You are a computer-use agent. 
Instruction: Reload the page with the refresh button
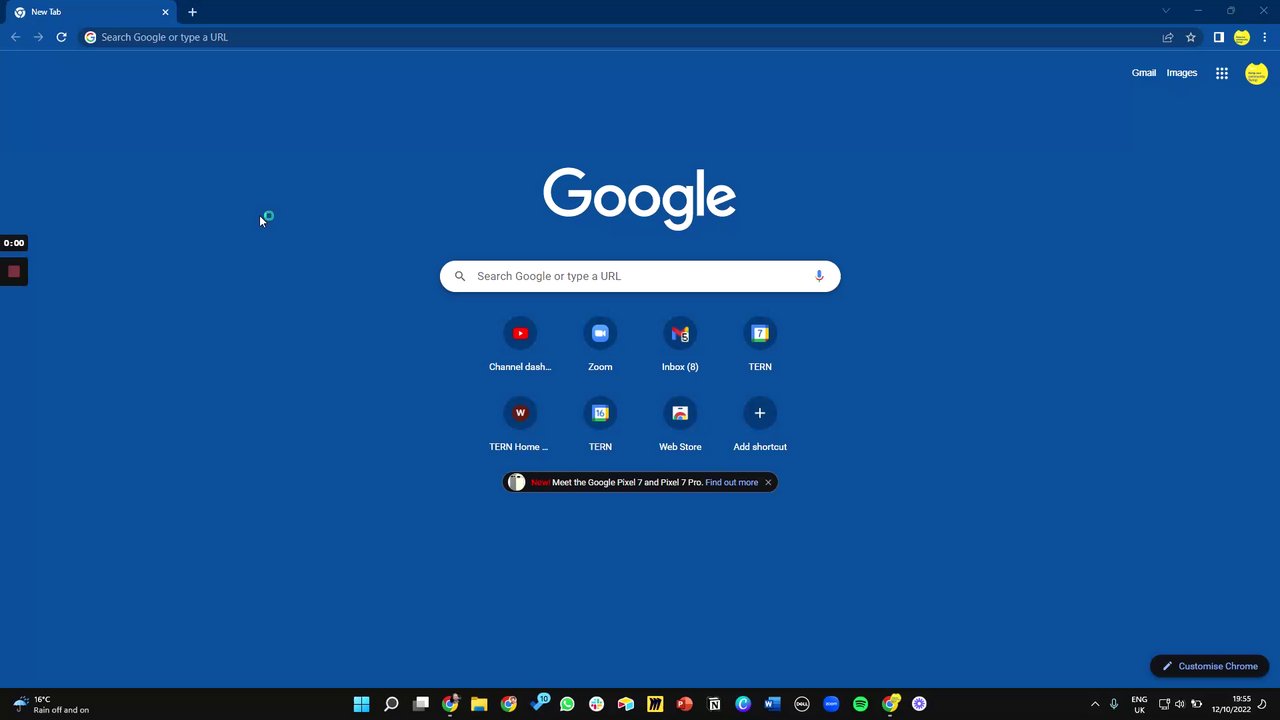[61, 37]
